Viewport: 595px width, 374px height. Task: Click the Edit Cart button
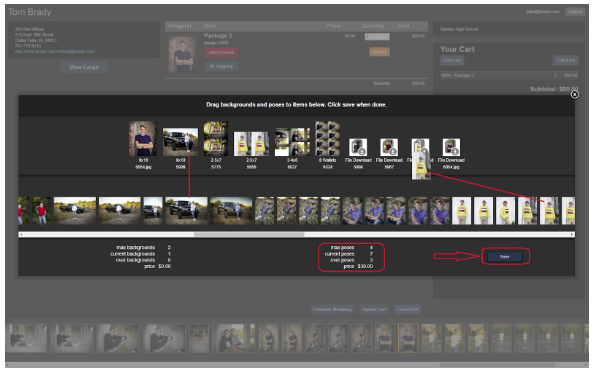452,60
